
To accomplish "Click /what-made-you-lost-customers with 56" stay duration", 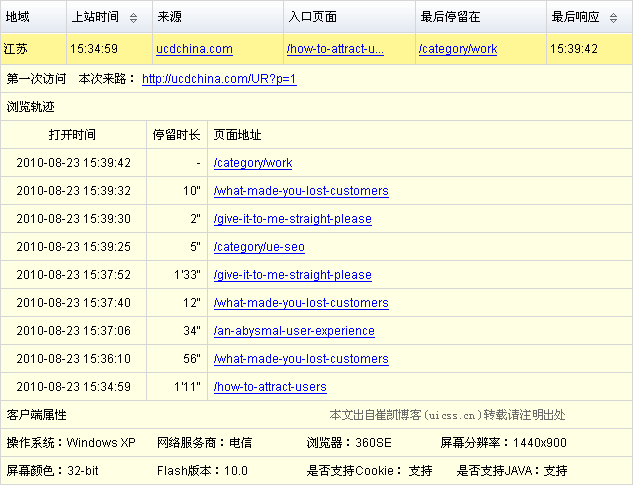I will coord(300,359).
